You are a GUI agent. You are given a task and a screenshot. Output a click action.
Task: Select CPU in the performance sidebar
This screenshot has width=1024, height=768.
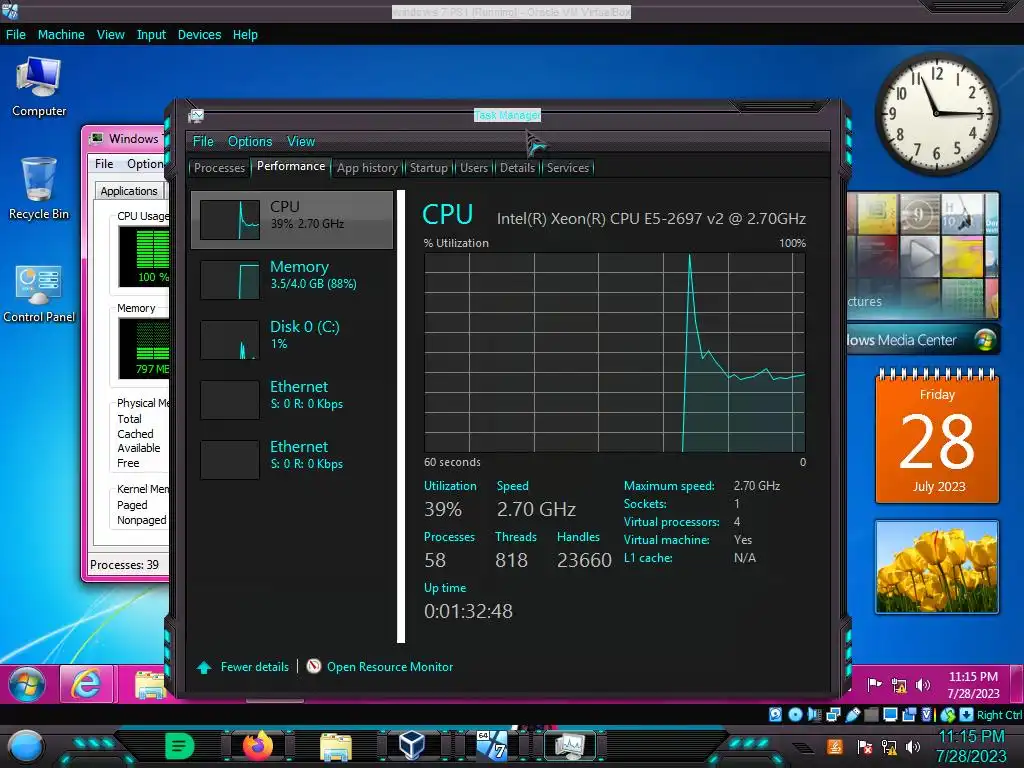[x=292, y=219]
